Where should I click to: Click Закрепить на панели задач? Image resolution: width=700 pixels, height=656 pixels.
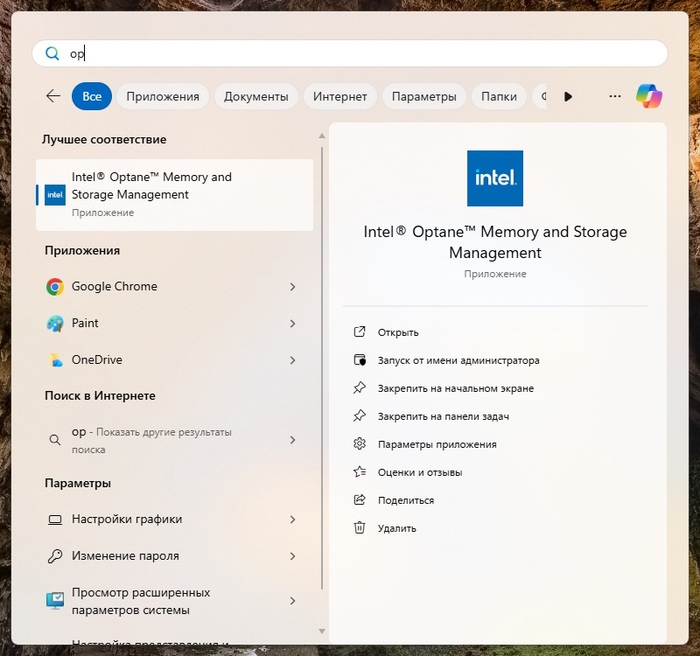tap(444, 416)
